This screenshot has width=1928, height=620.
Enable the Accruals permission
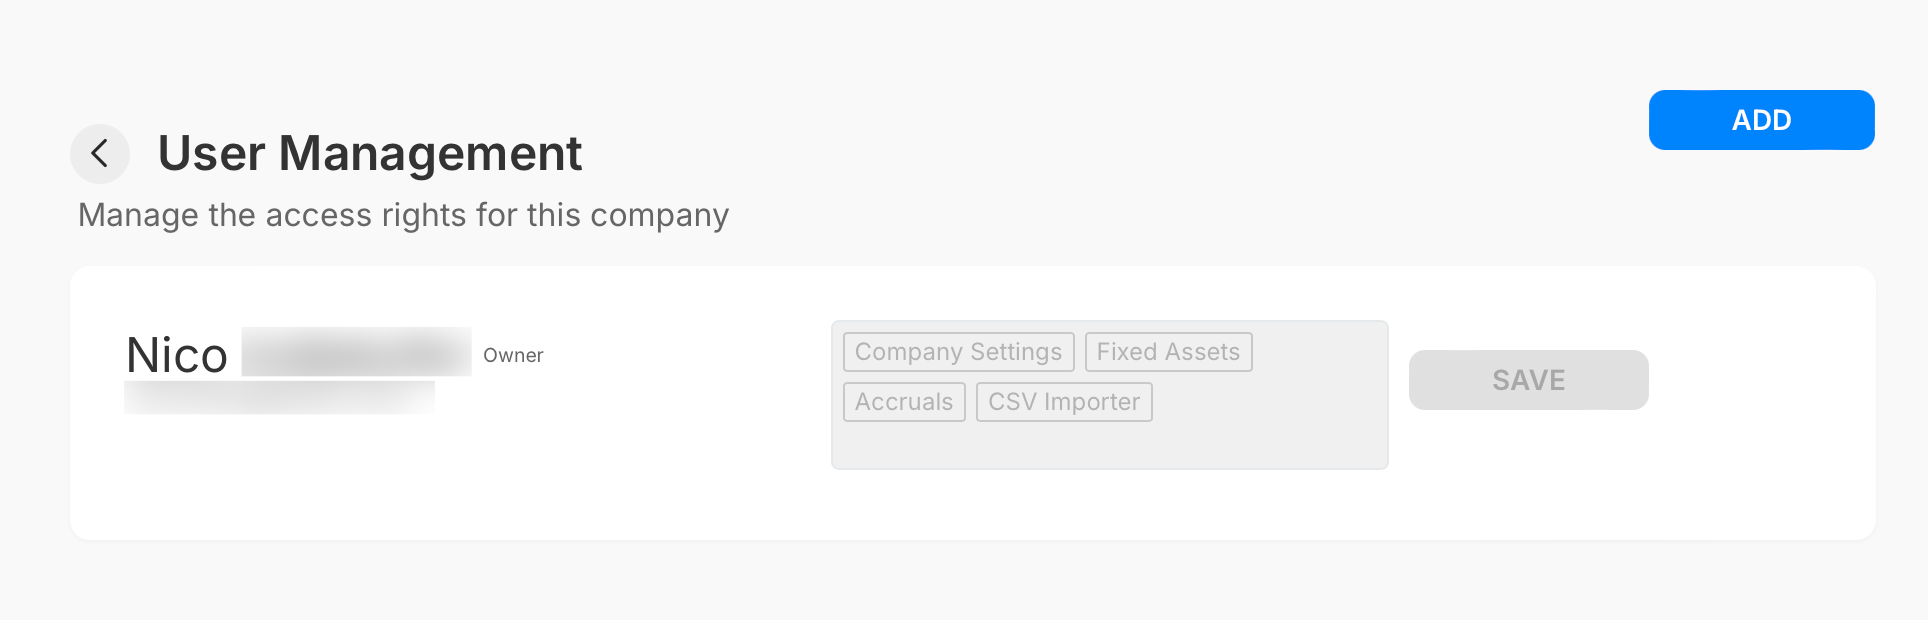[x=903, y=402]
